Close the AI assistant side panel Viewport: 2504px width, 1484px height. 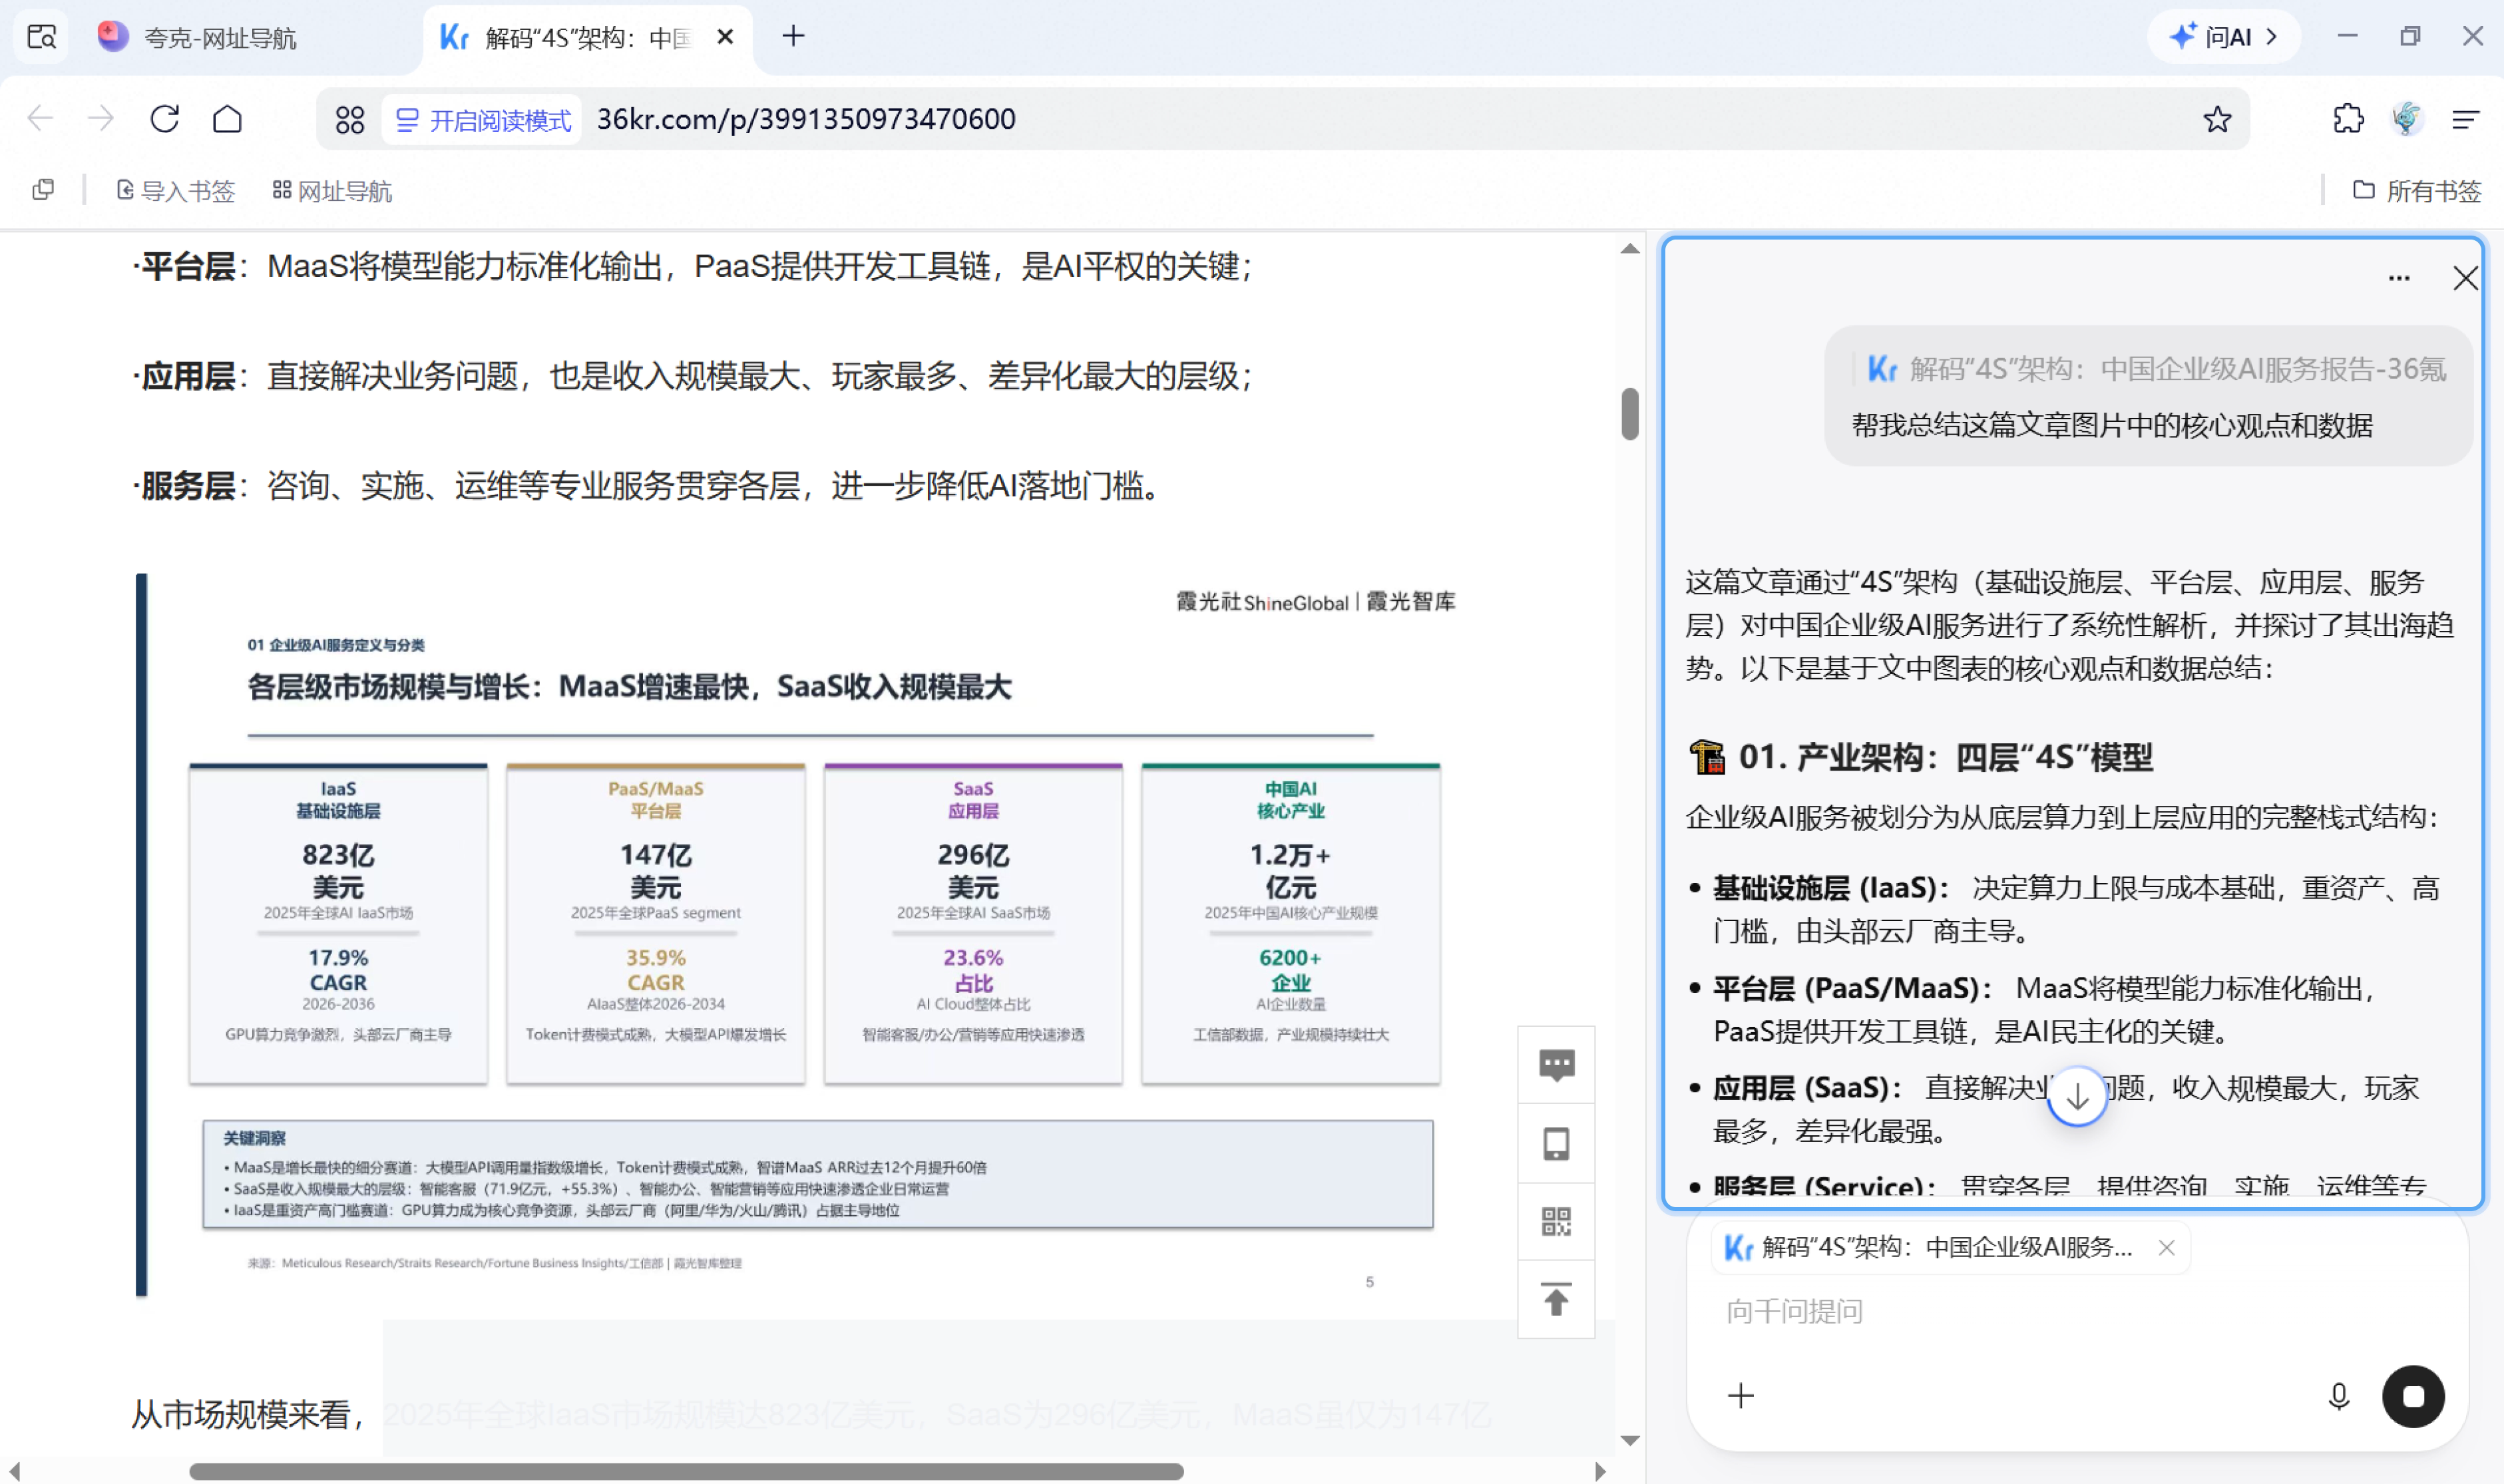(2465, 278)
